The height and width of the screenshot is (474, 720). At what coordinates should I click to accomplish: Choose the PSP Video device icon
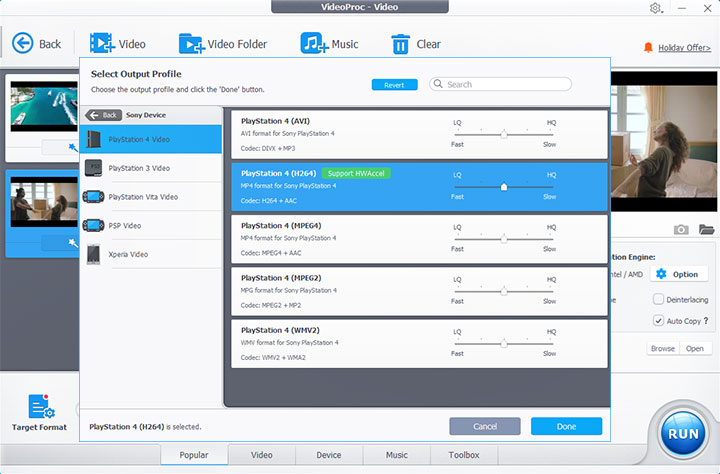[x=93, y=226]
